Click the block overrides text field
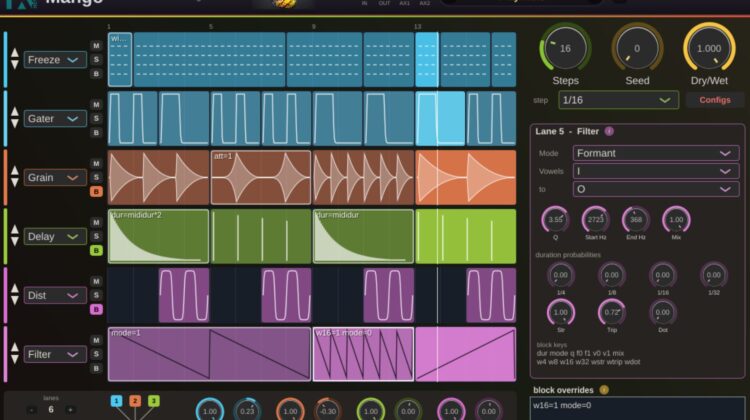This screenshot has height=420, width=750. [x=638, y=408]
